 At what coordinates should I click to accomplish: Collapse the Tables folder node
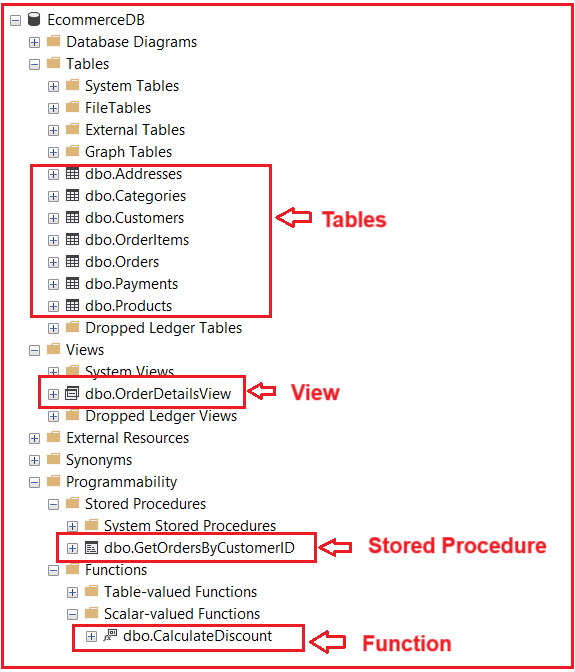click(34, 64)
